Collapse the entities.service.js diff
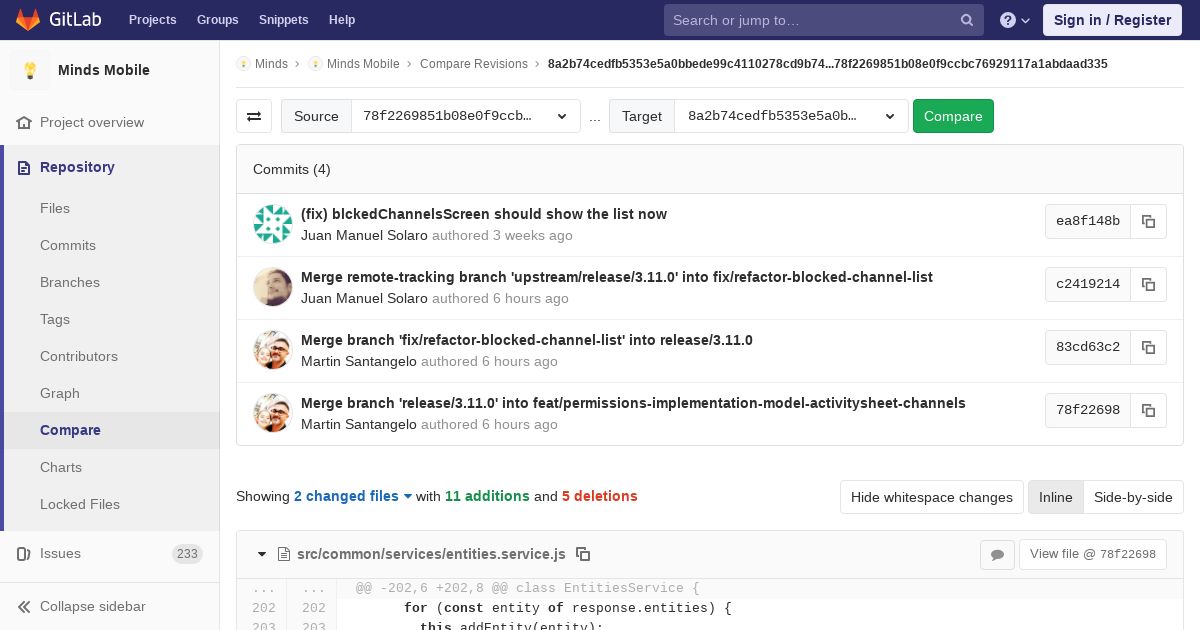Screen dimensions: 1200x630 262,554
